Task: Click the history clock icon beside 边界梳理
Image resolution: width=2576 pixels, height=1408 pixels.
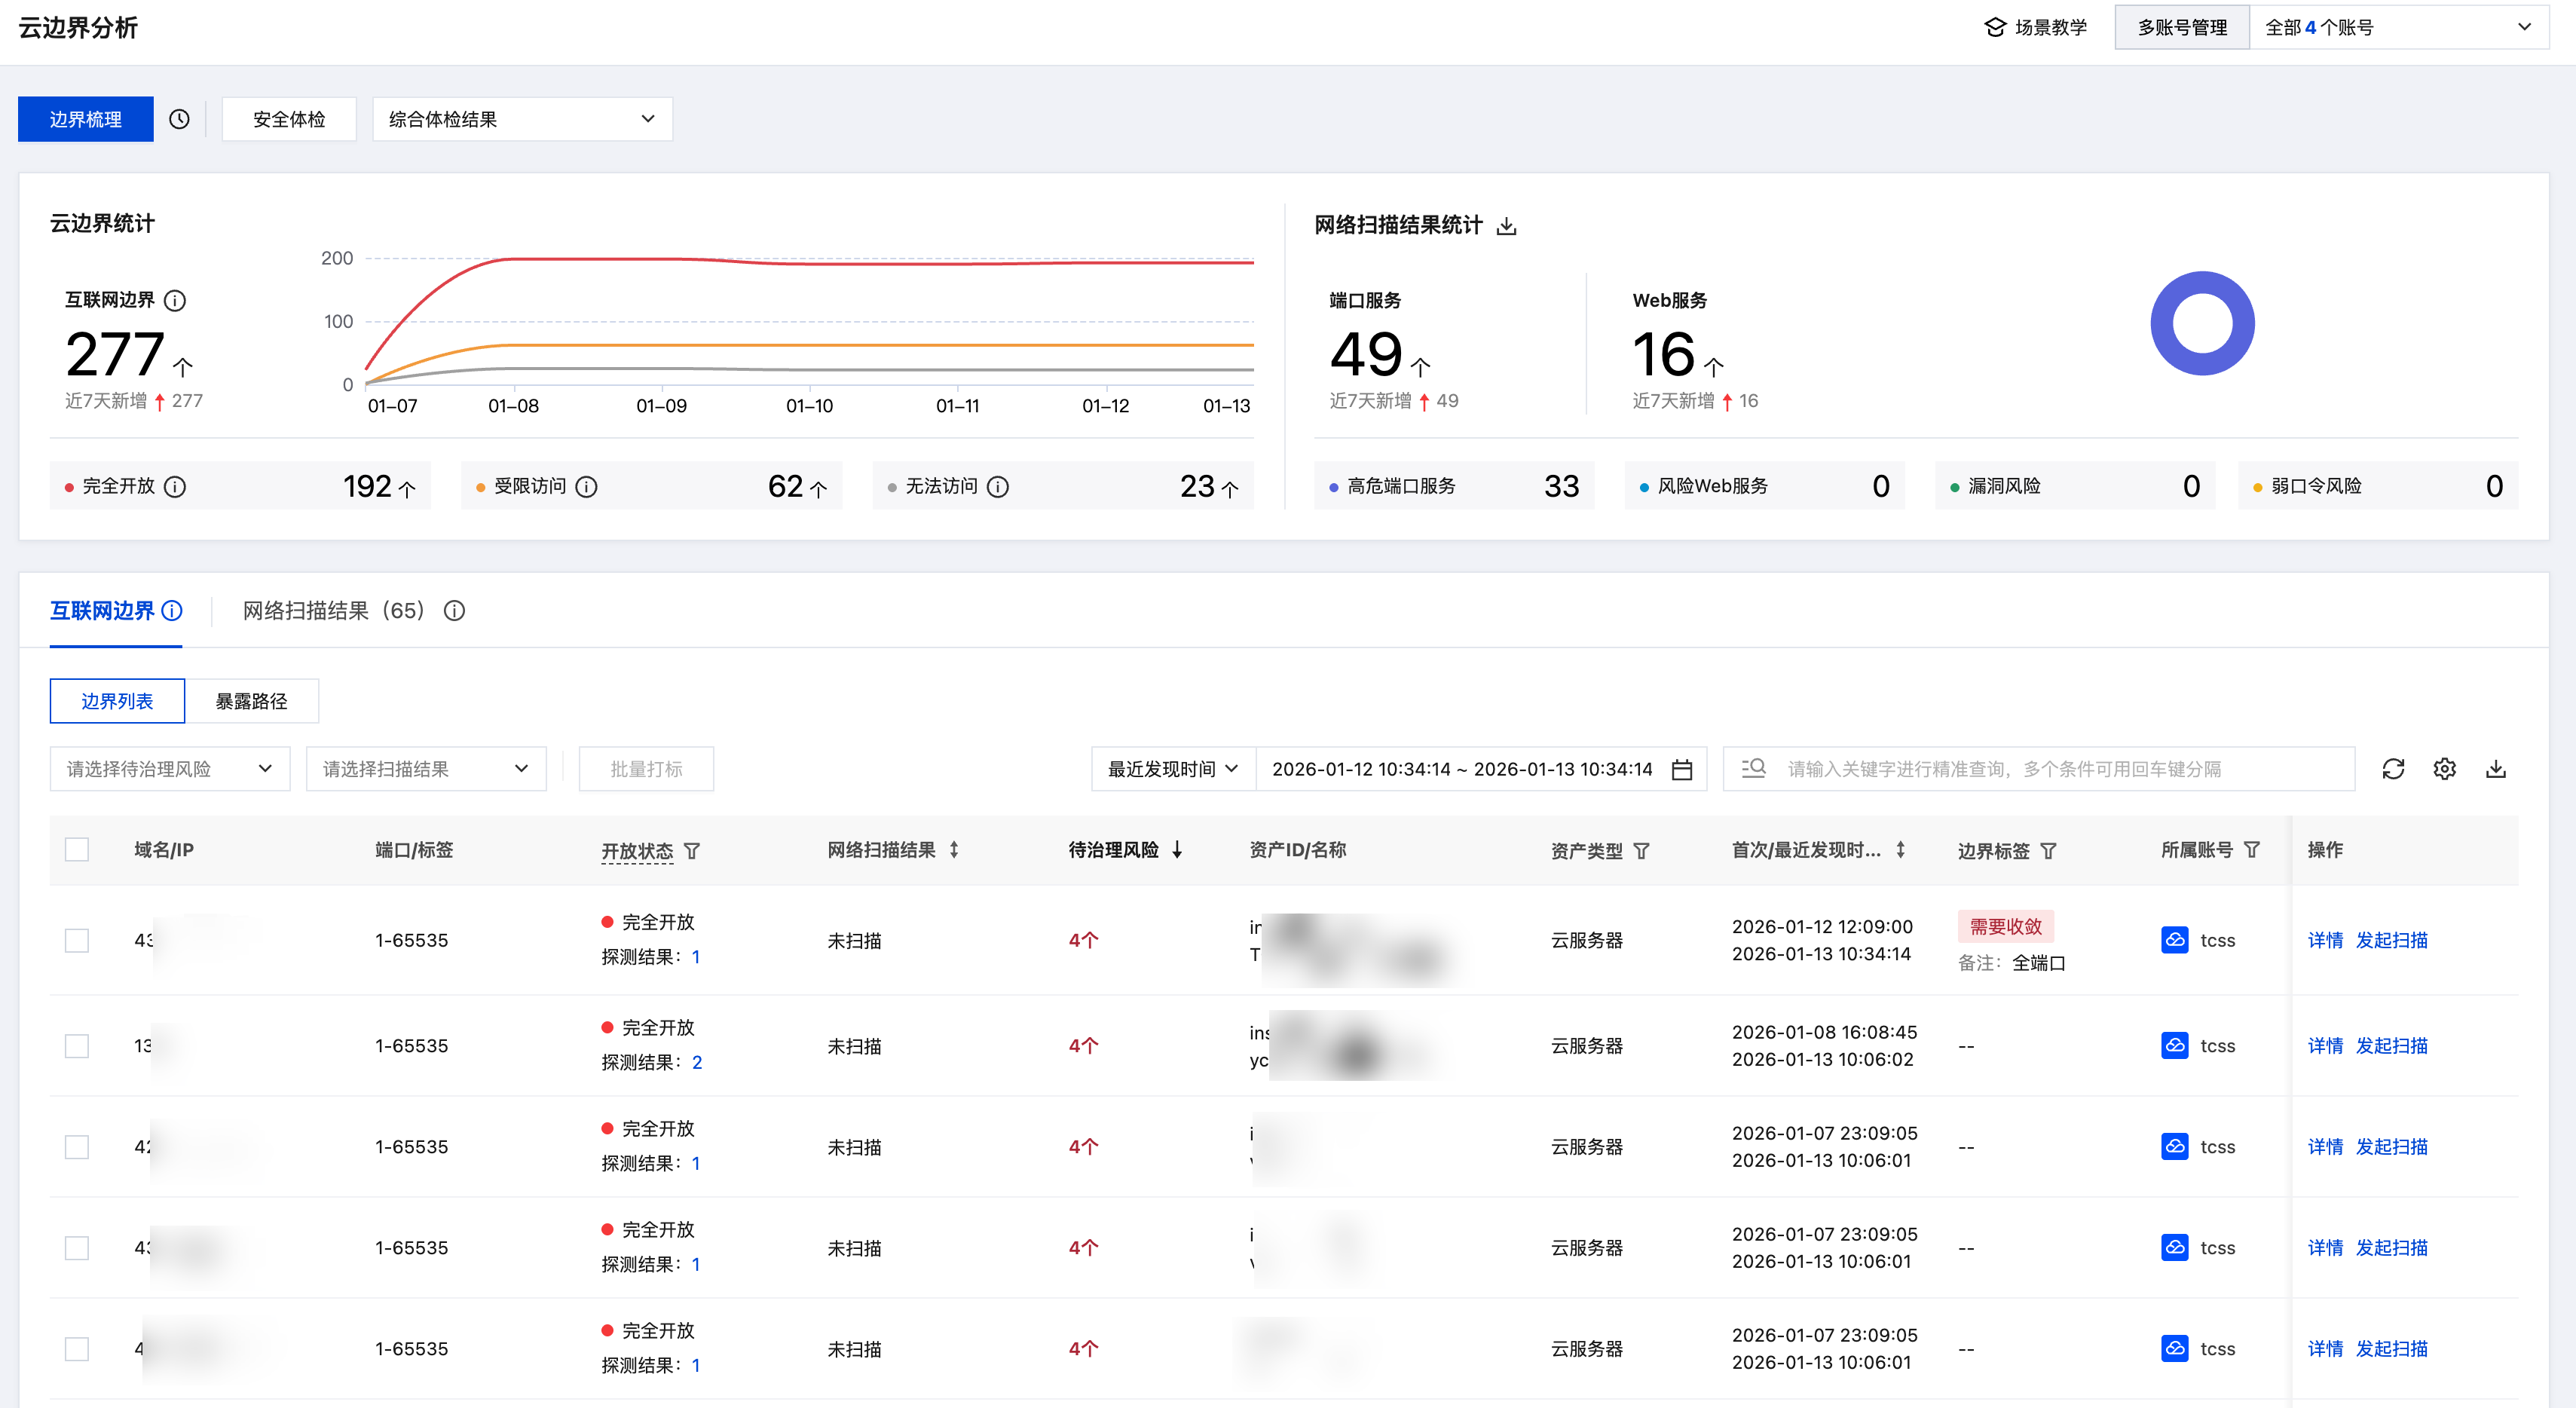Action: (179, 119)
